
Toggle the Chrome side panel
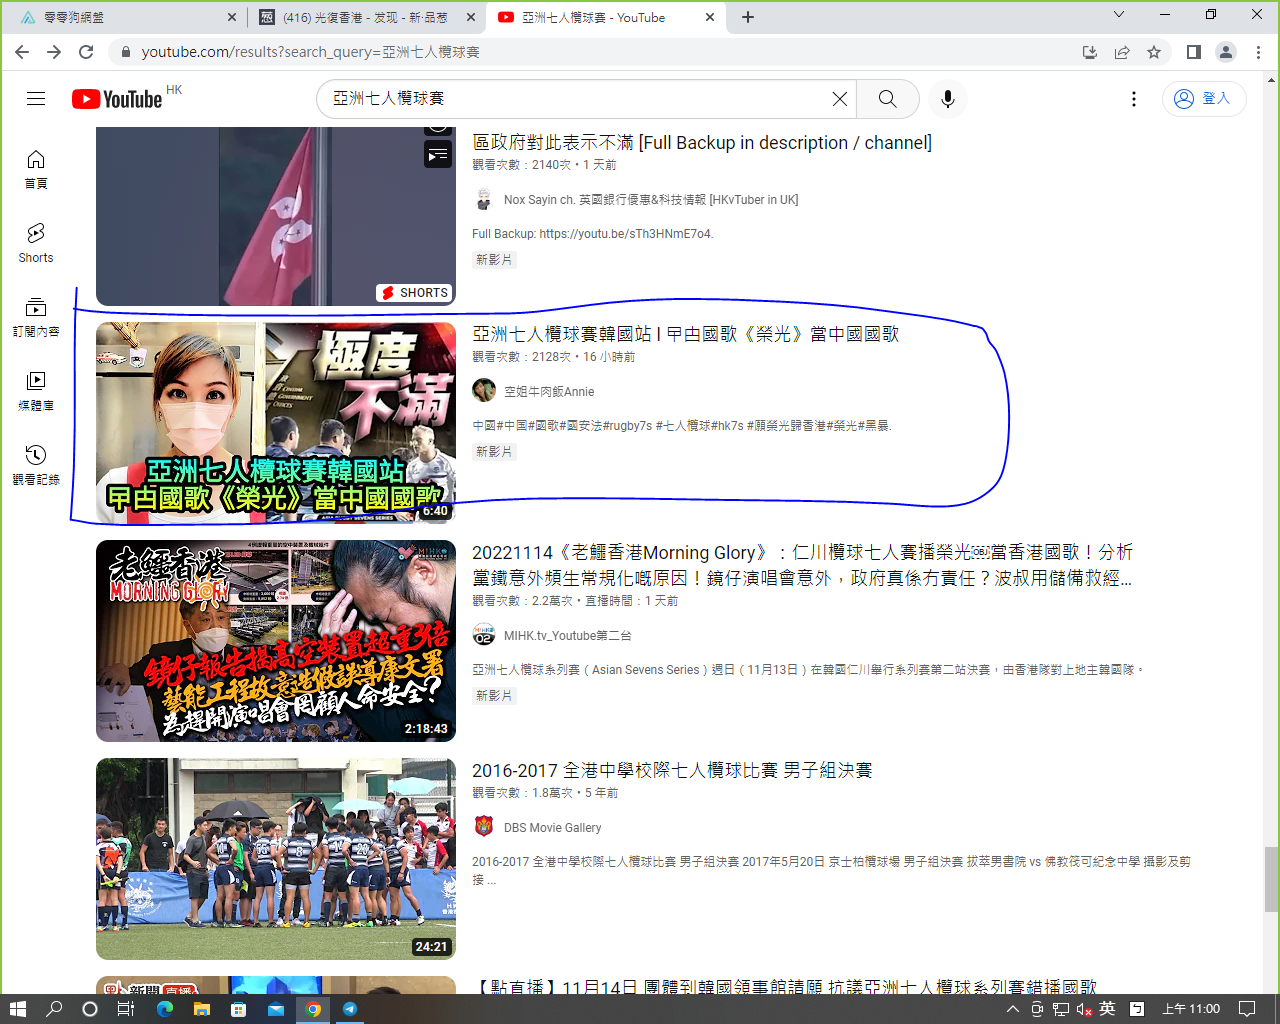click(1194, 52)
